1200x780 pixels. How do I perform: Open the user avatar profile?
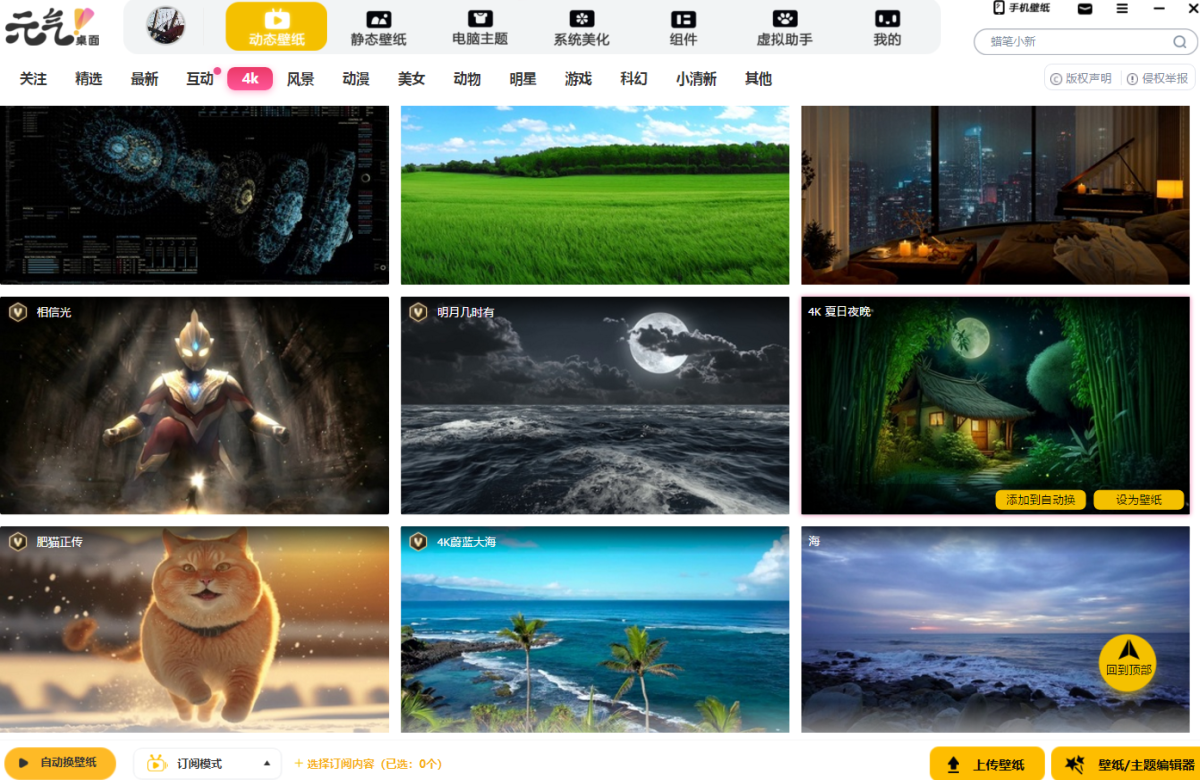pos(166,26)
